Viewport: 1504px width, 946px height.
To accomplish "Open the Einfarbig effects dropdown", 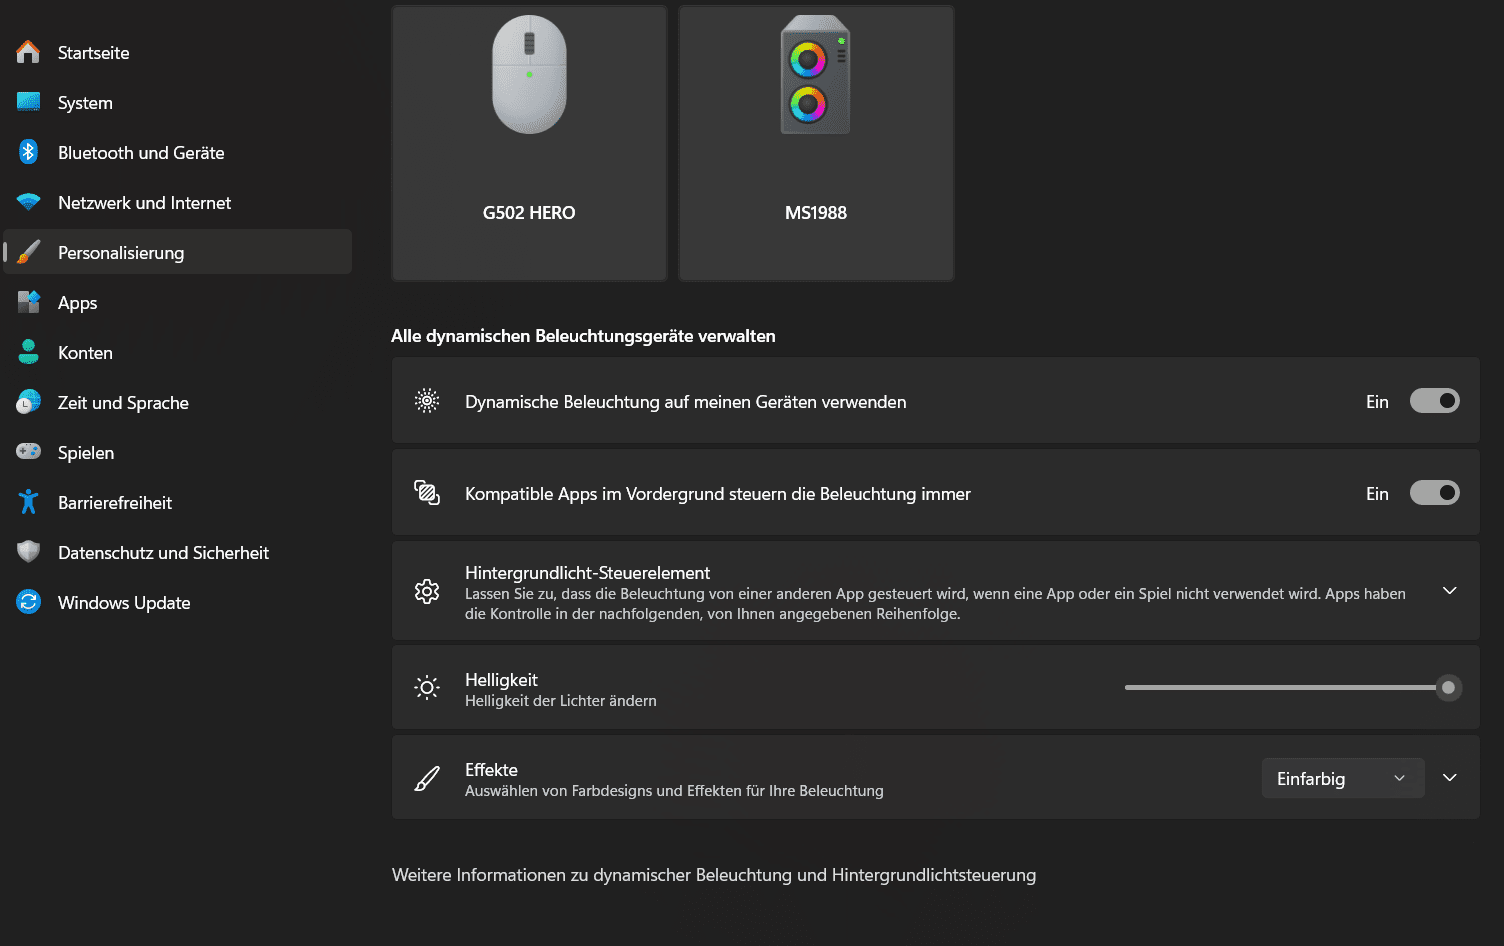I will point(1343,778).
